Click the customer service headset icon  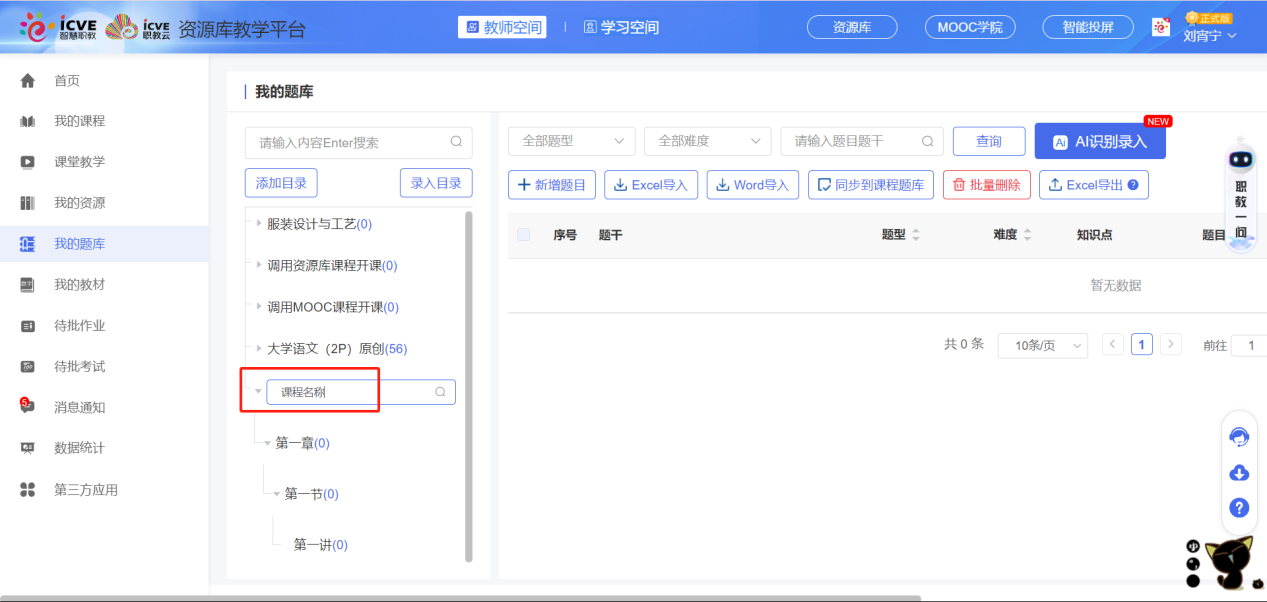pos(1238,436)
